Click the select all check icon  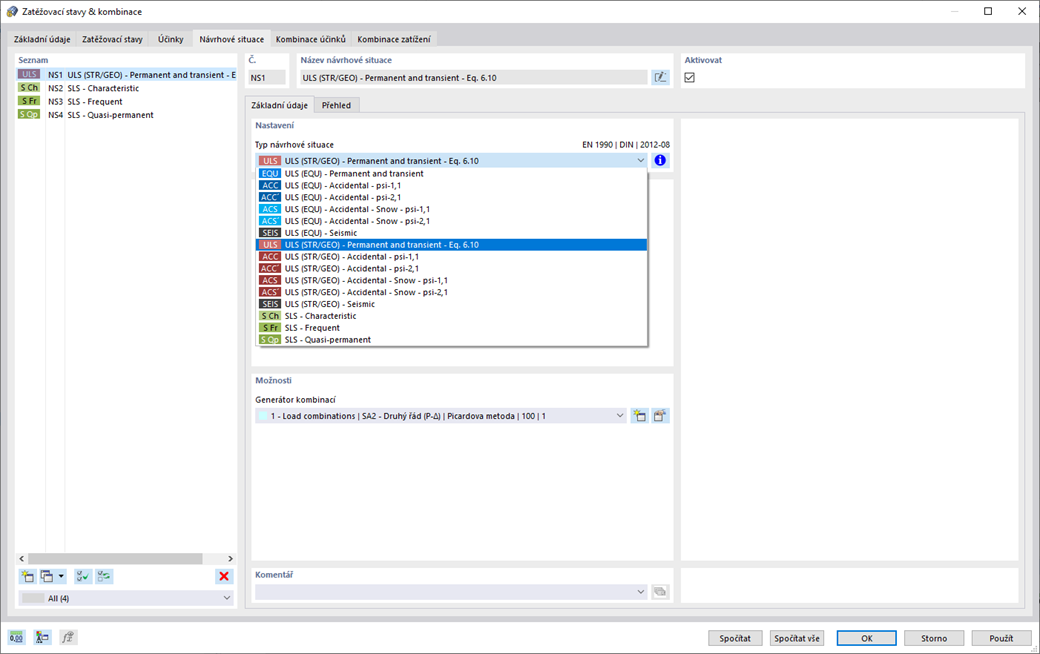[x=83, y=576]
